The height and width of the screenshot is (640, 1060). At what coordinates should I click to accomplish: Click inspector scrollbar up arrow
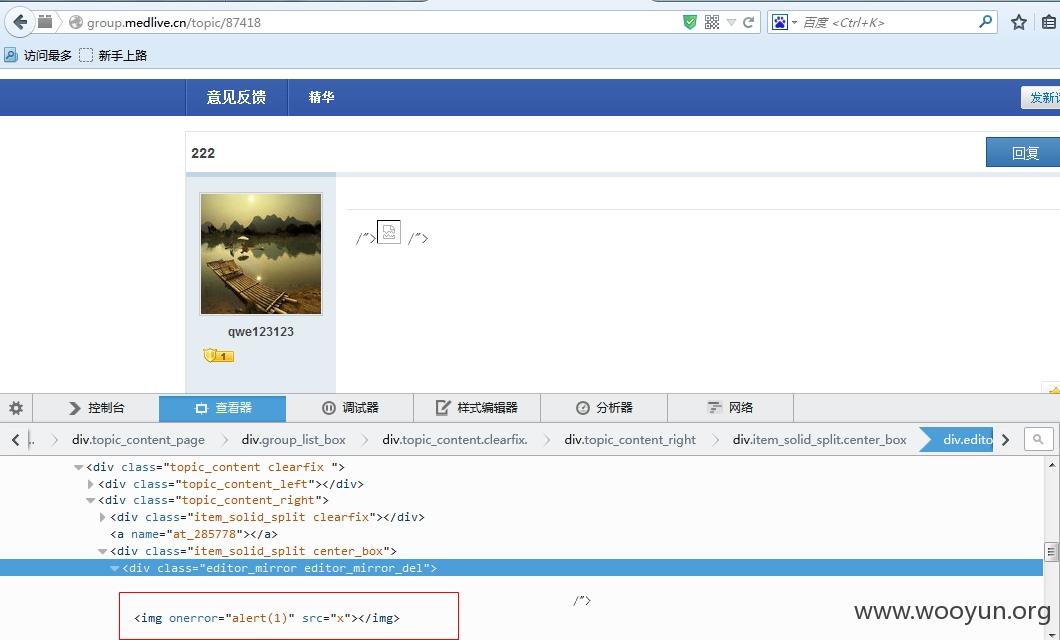pos(1051,465)
